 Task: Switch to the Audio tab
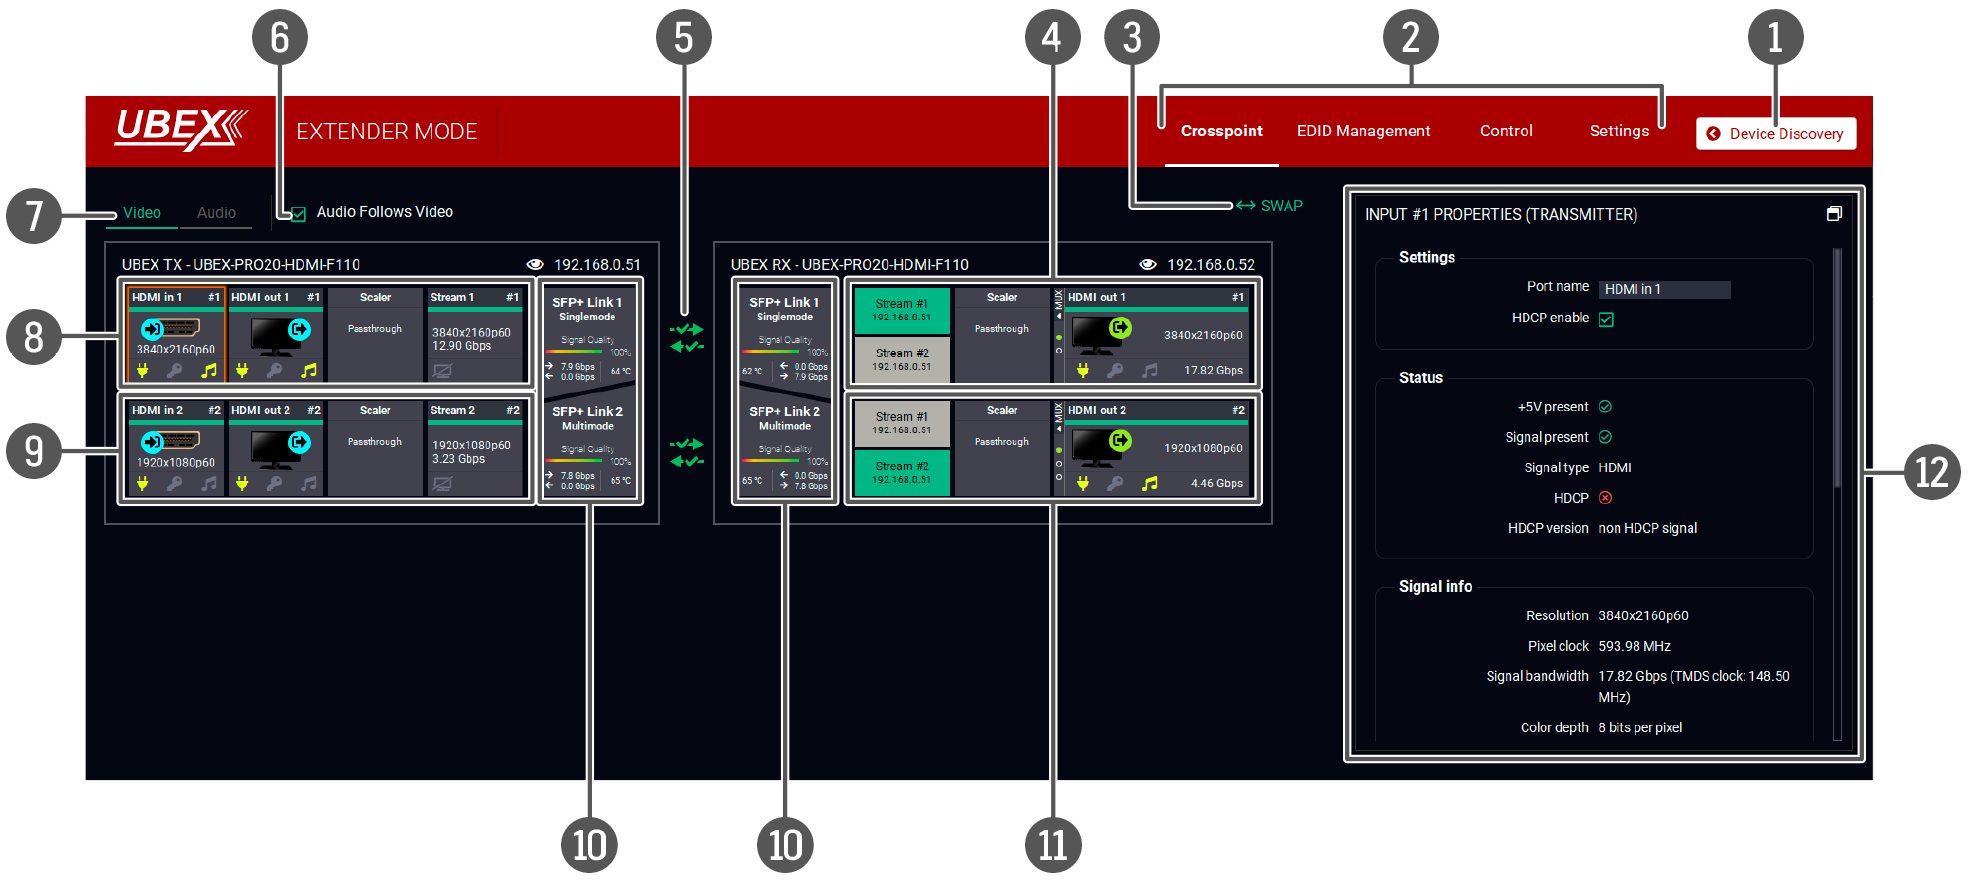tap(216, 213)
